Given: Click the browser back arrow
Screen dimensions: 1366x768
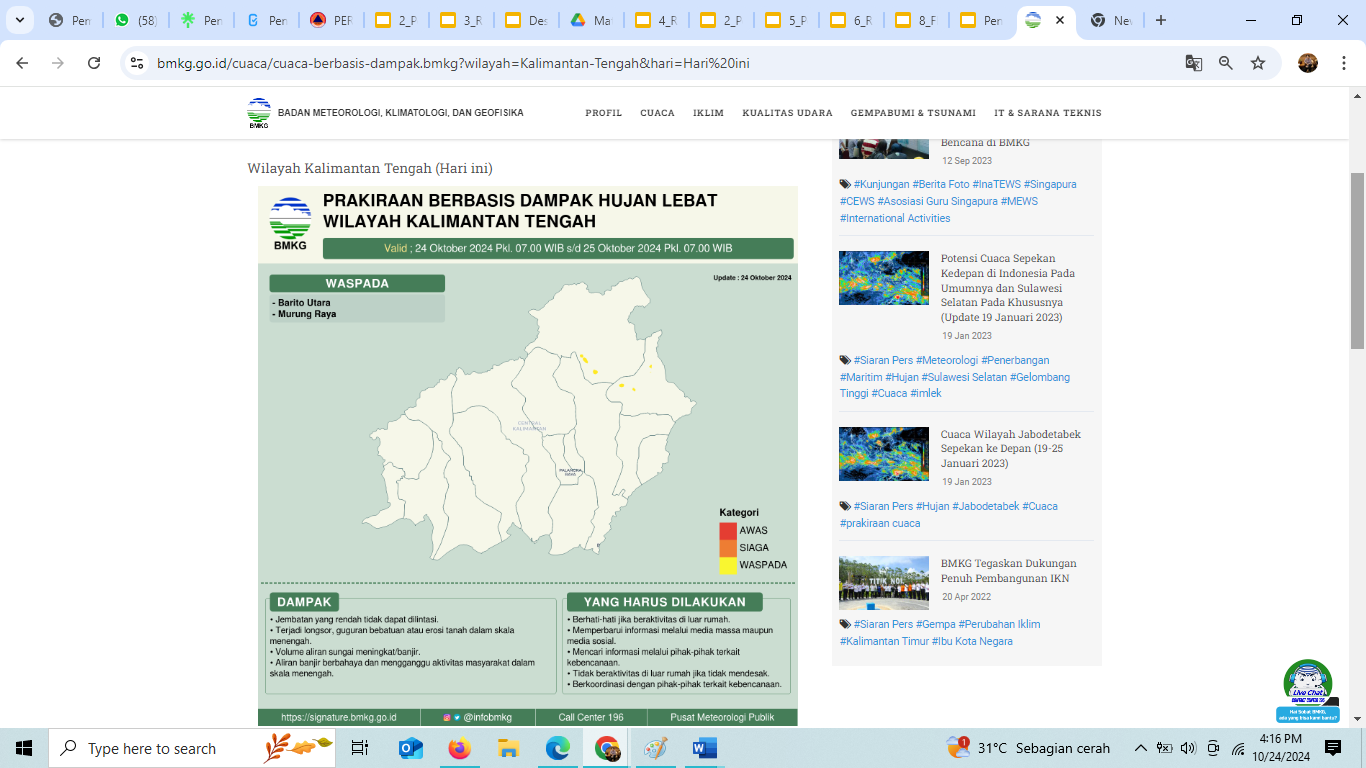Looking at the screenshot, I should click(x=22, y=63).
